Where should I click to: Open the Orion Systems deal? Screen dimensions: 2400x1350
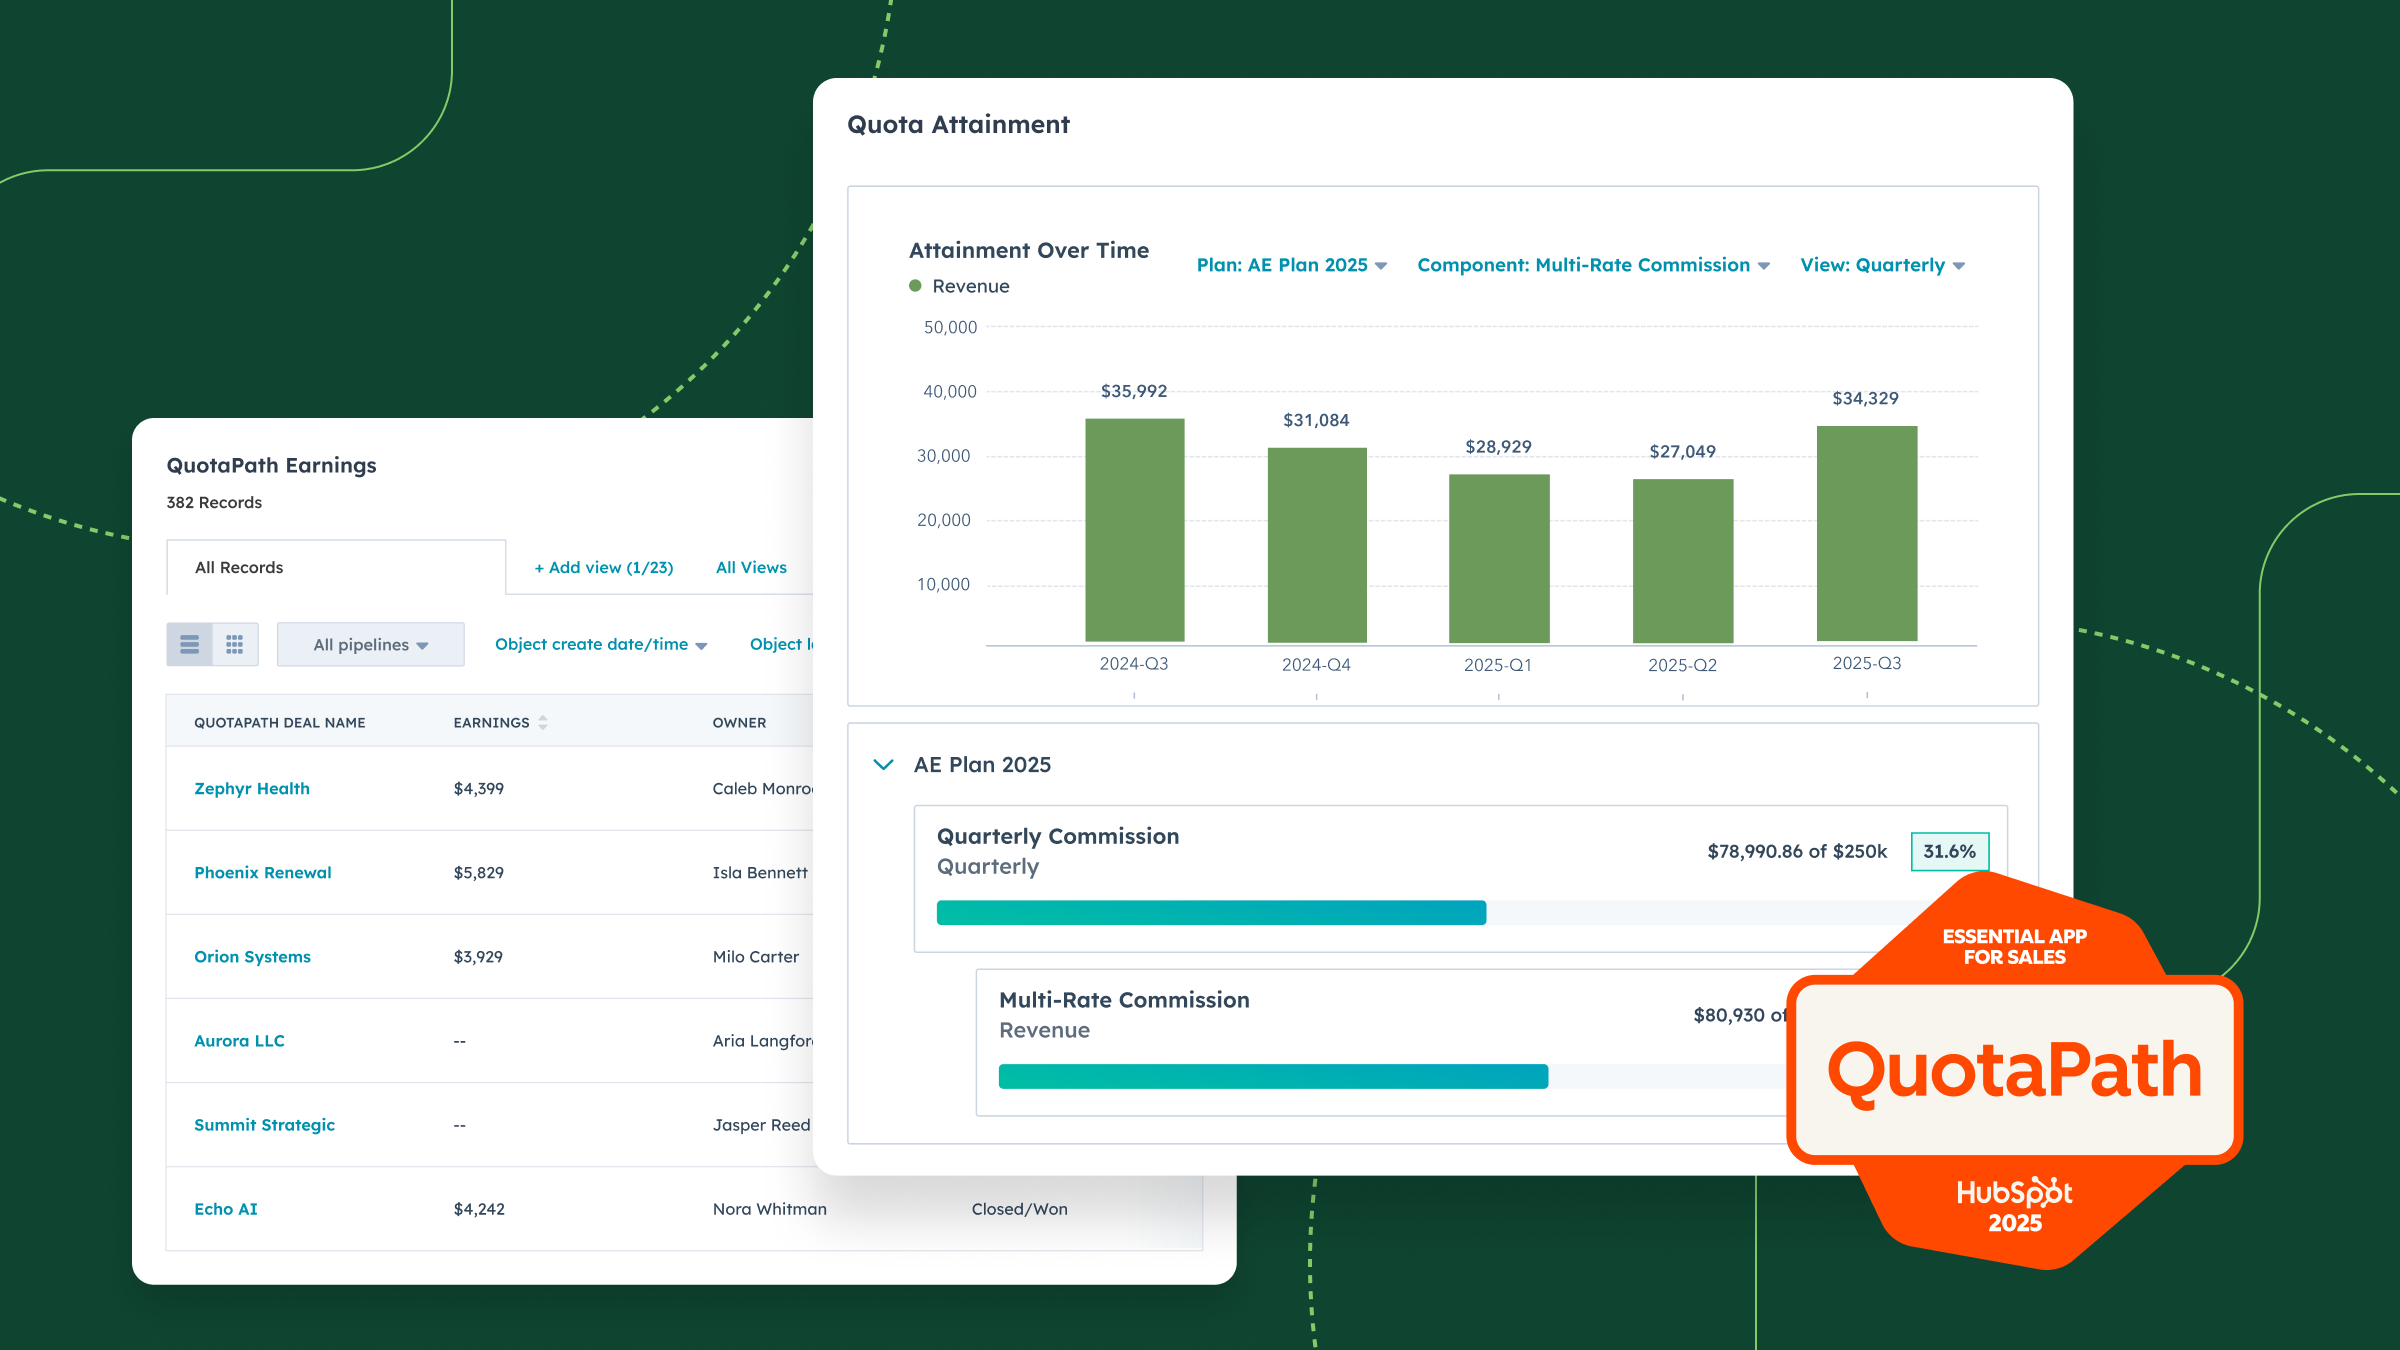pos(252,956)
